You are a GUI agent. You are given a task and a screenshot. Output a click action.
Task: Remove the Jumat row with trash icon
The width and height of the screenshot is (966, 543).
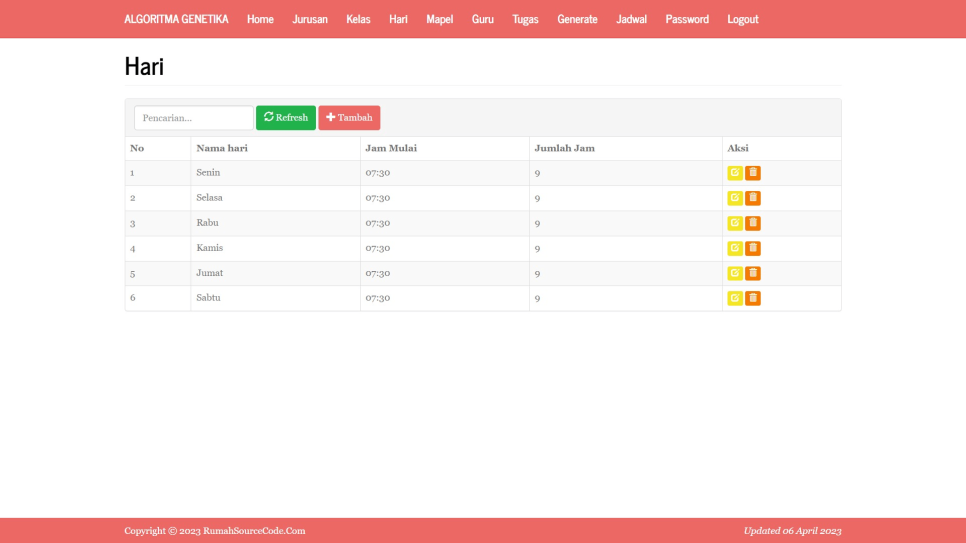tap(753, 273)
